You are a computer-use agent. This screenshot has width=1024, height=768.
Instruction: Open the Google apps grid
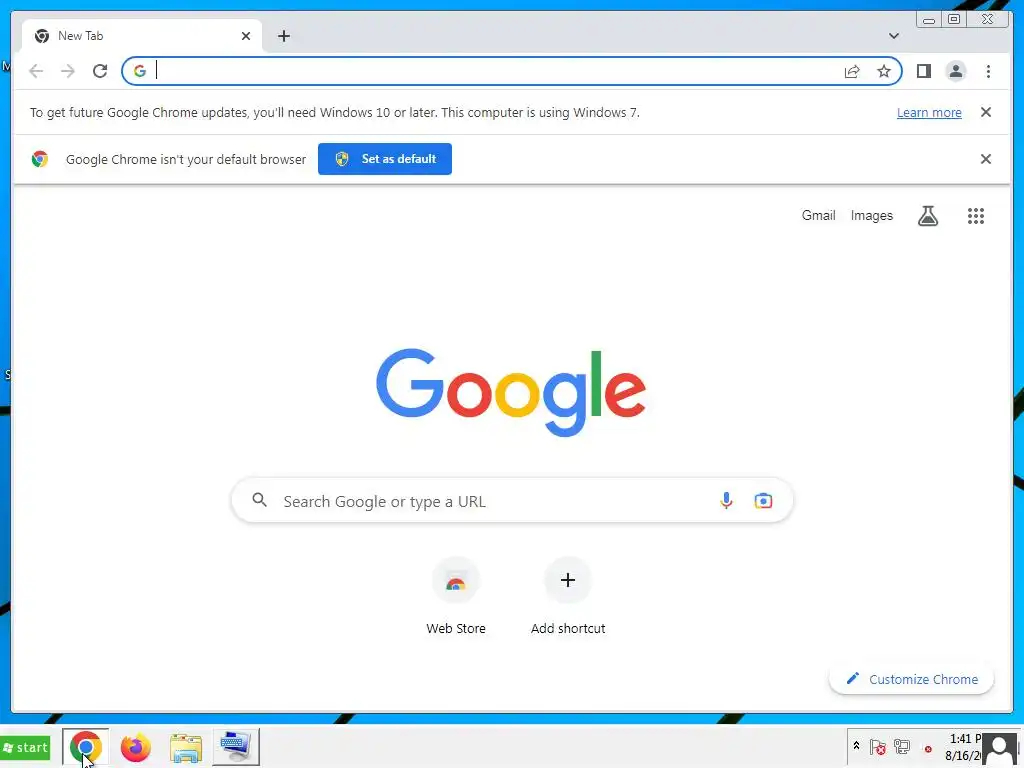point(976,216)
